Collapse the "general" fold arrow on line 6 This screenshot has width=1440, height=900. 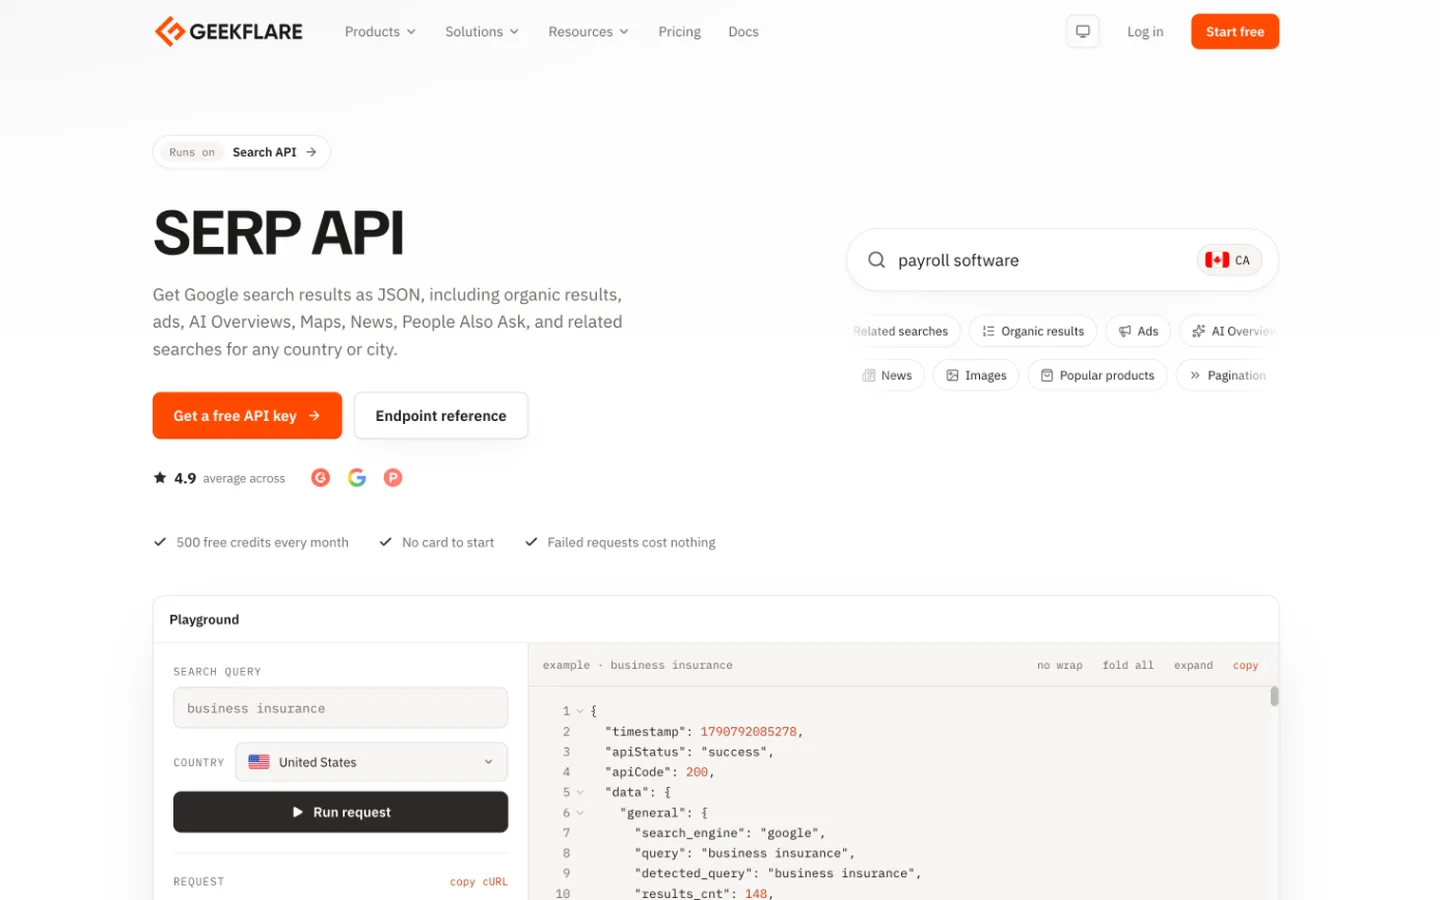coord(580,813)
